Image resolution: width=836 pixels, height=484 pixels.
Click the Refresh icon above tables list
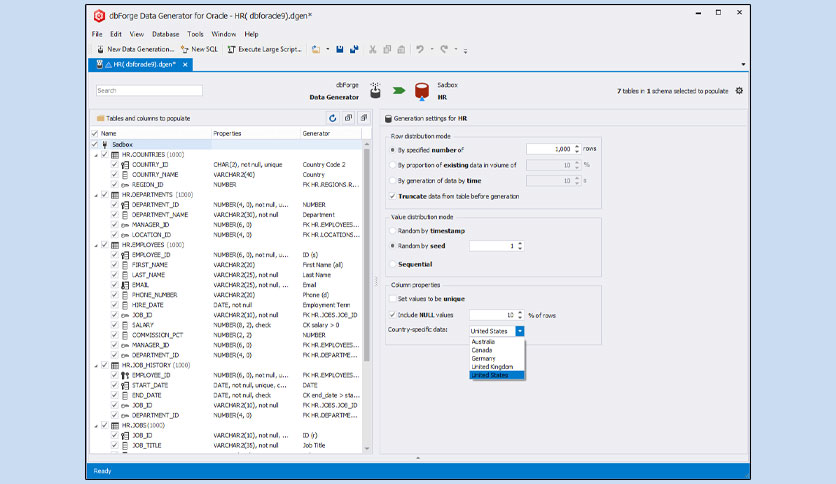click(333, 118)
